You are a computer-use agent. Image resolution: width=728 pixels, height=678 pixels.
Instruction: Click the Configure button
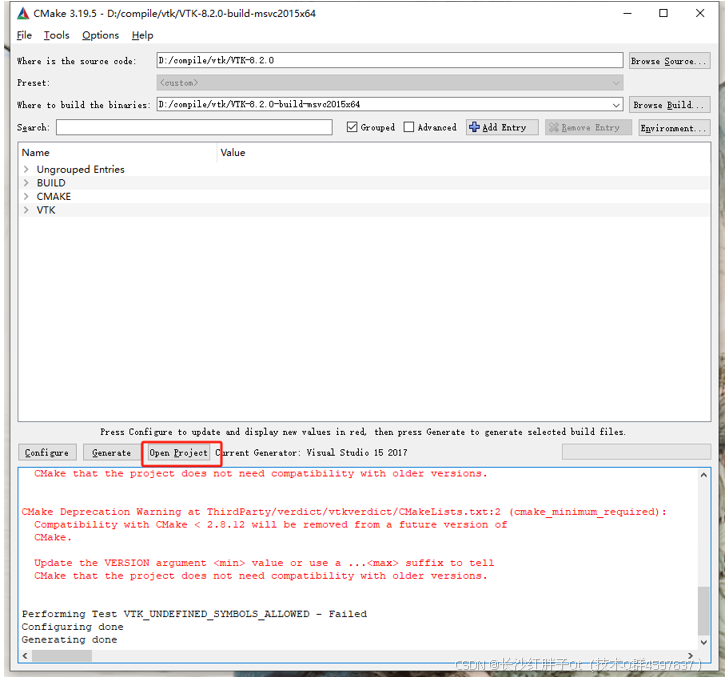click(47, 453)
